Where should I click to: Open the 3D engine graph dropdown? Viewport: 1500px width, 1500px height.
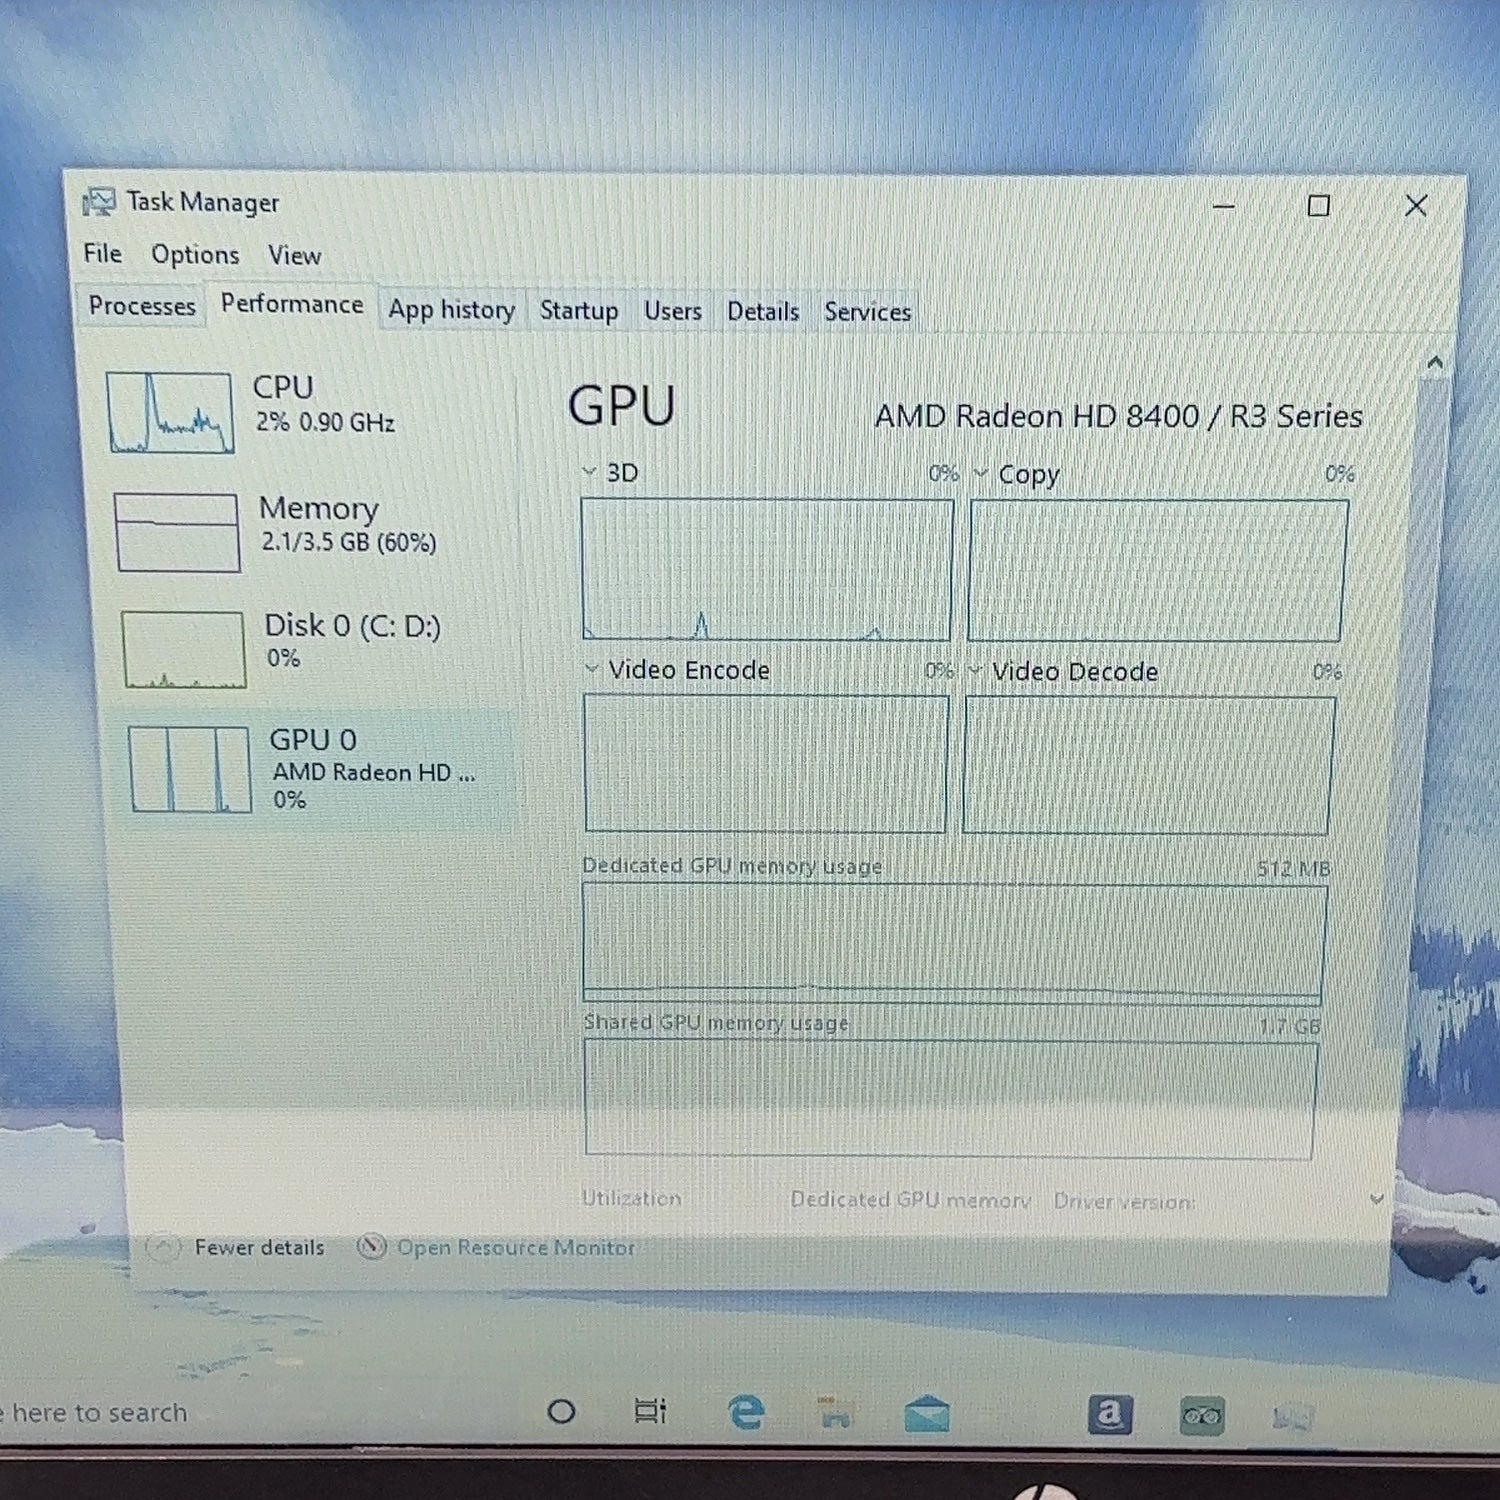click(x=589, y=472)
